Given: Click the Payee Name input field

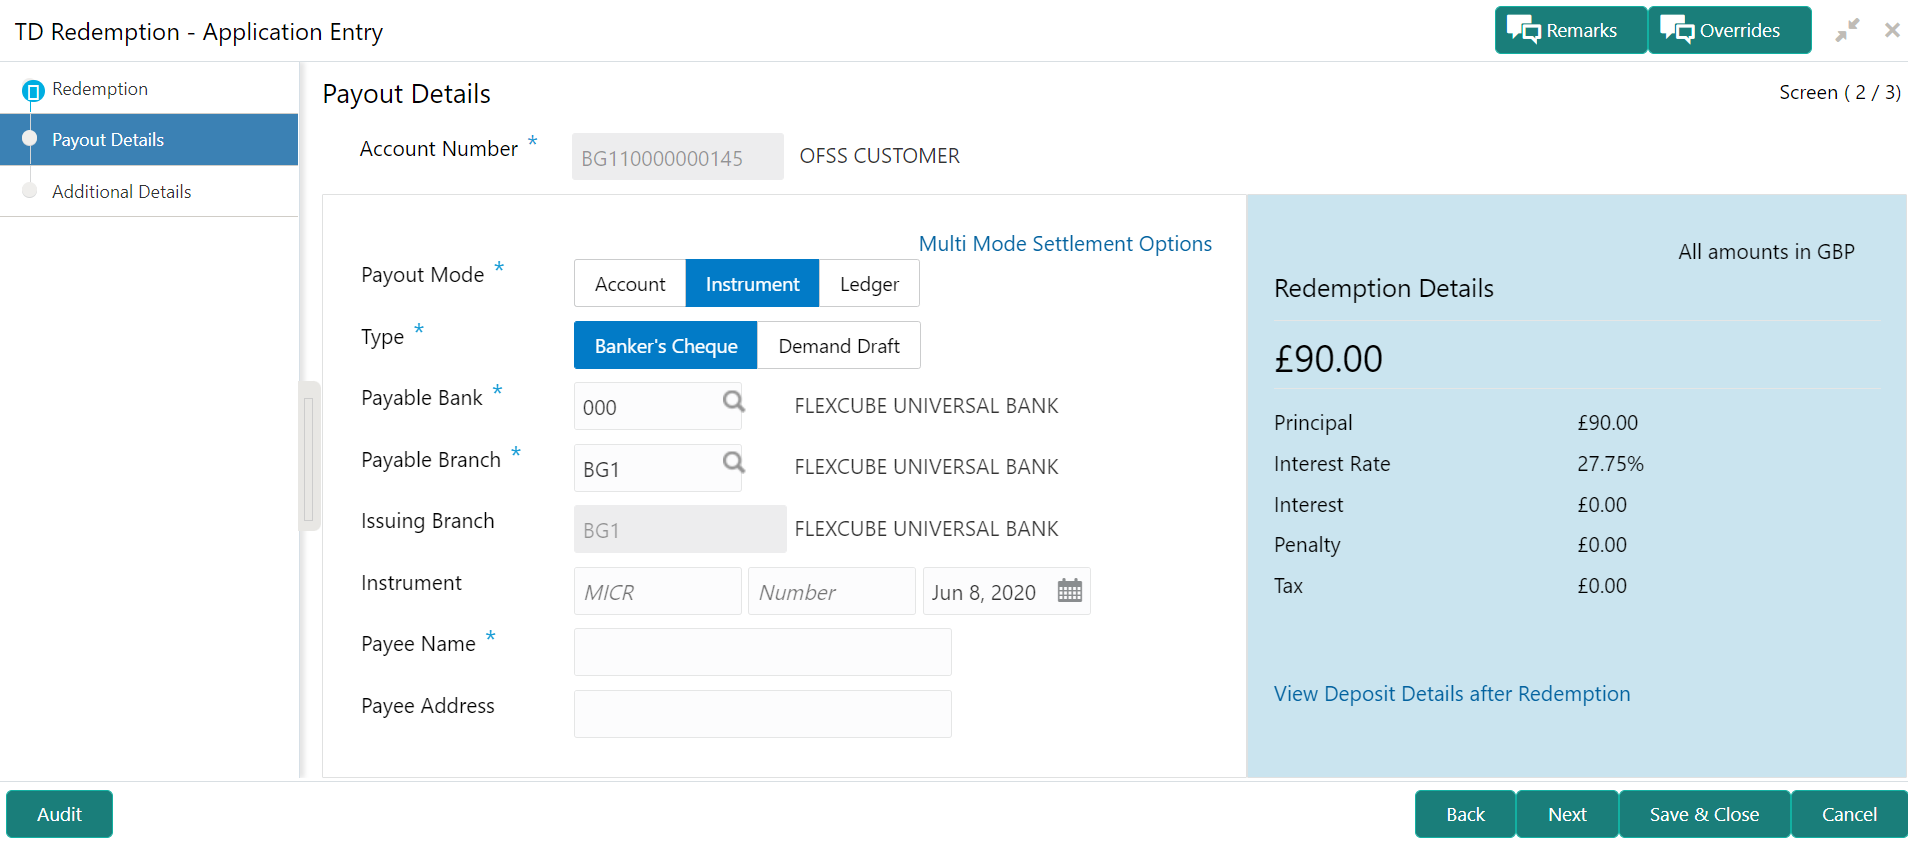Looking at the screenshot, I should pos(763,652).
